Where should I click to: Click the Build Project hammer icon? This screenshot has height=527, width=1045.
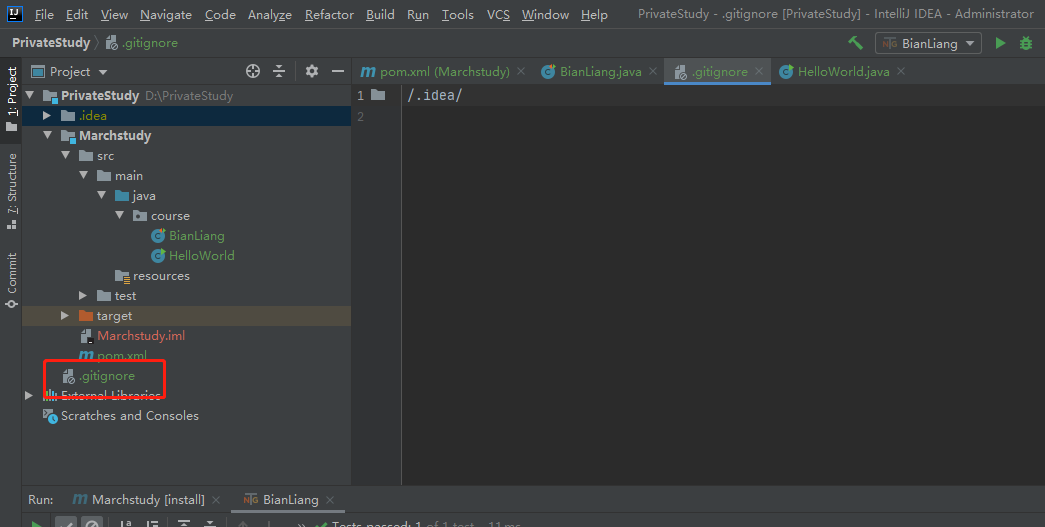point(855,43)
